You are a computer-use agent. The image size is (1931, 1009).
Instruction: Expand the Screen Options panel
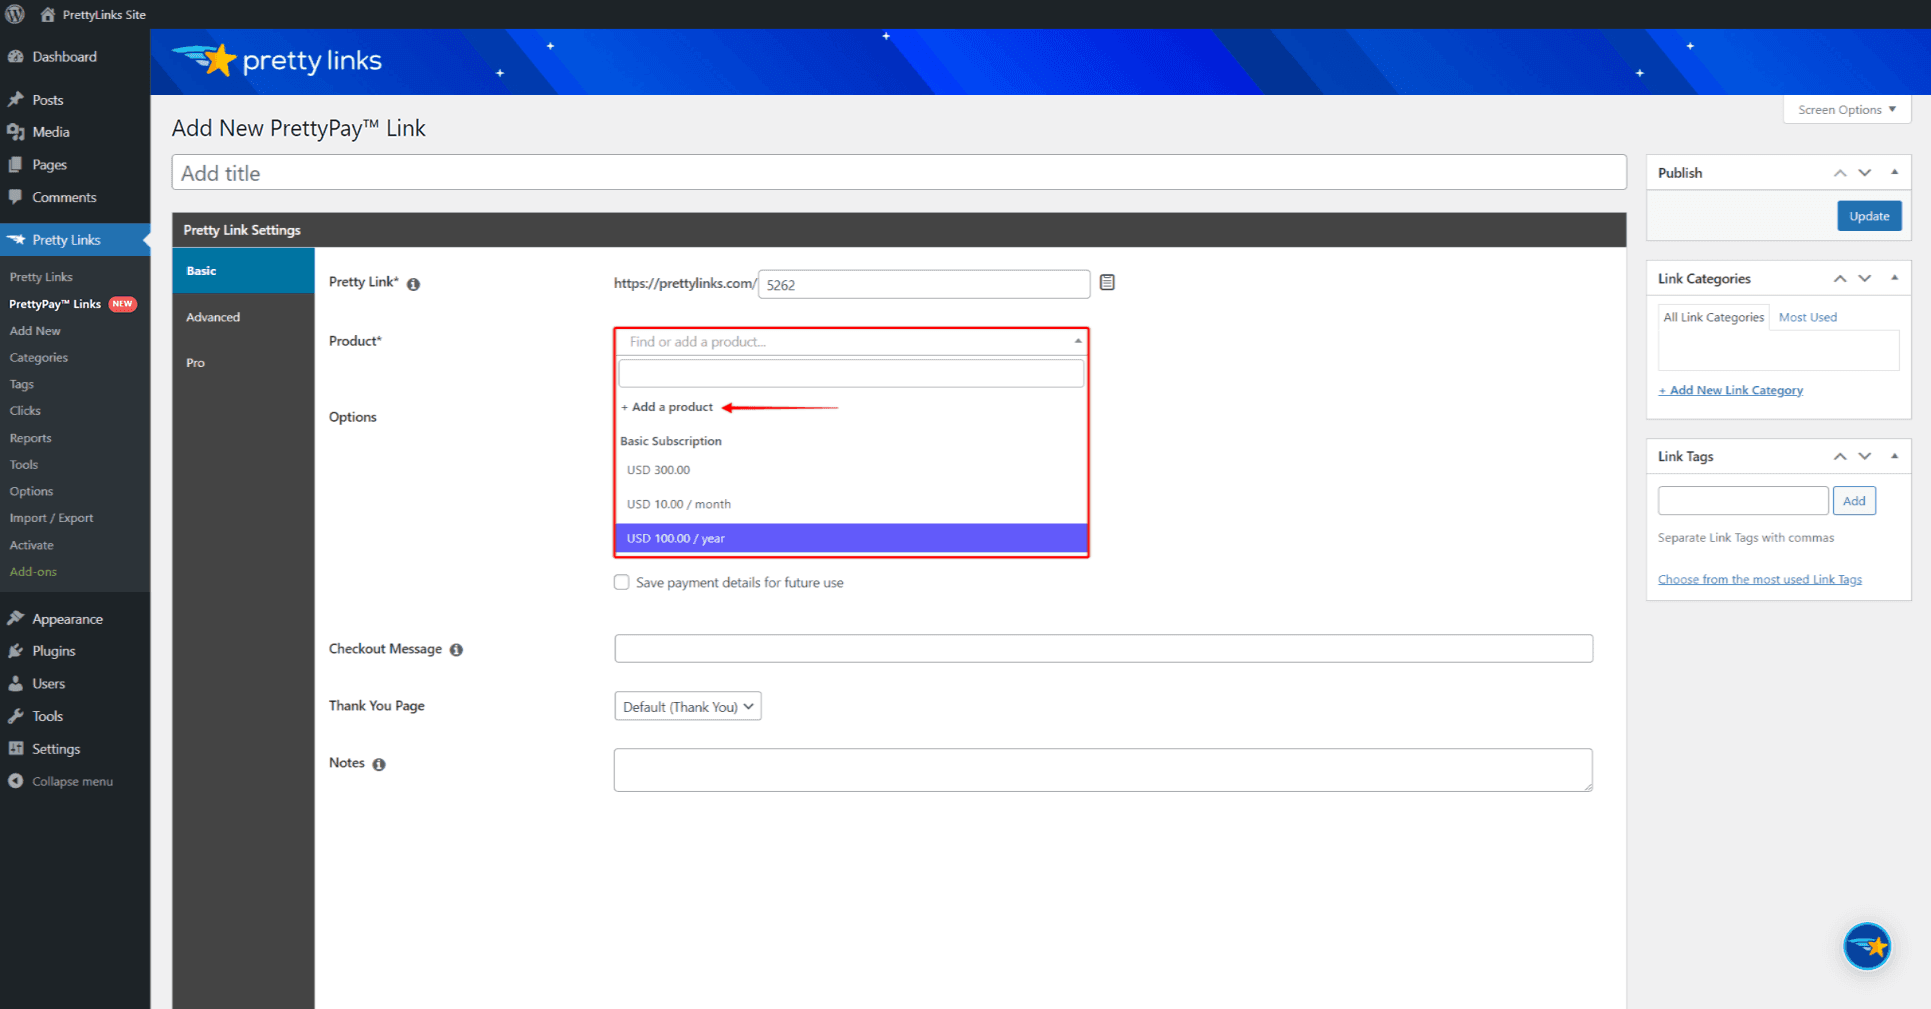(1846, 110)
